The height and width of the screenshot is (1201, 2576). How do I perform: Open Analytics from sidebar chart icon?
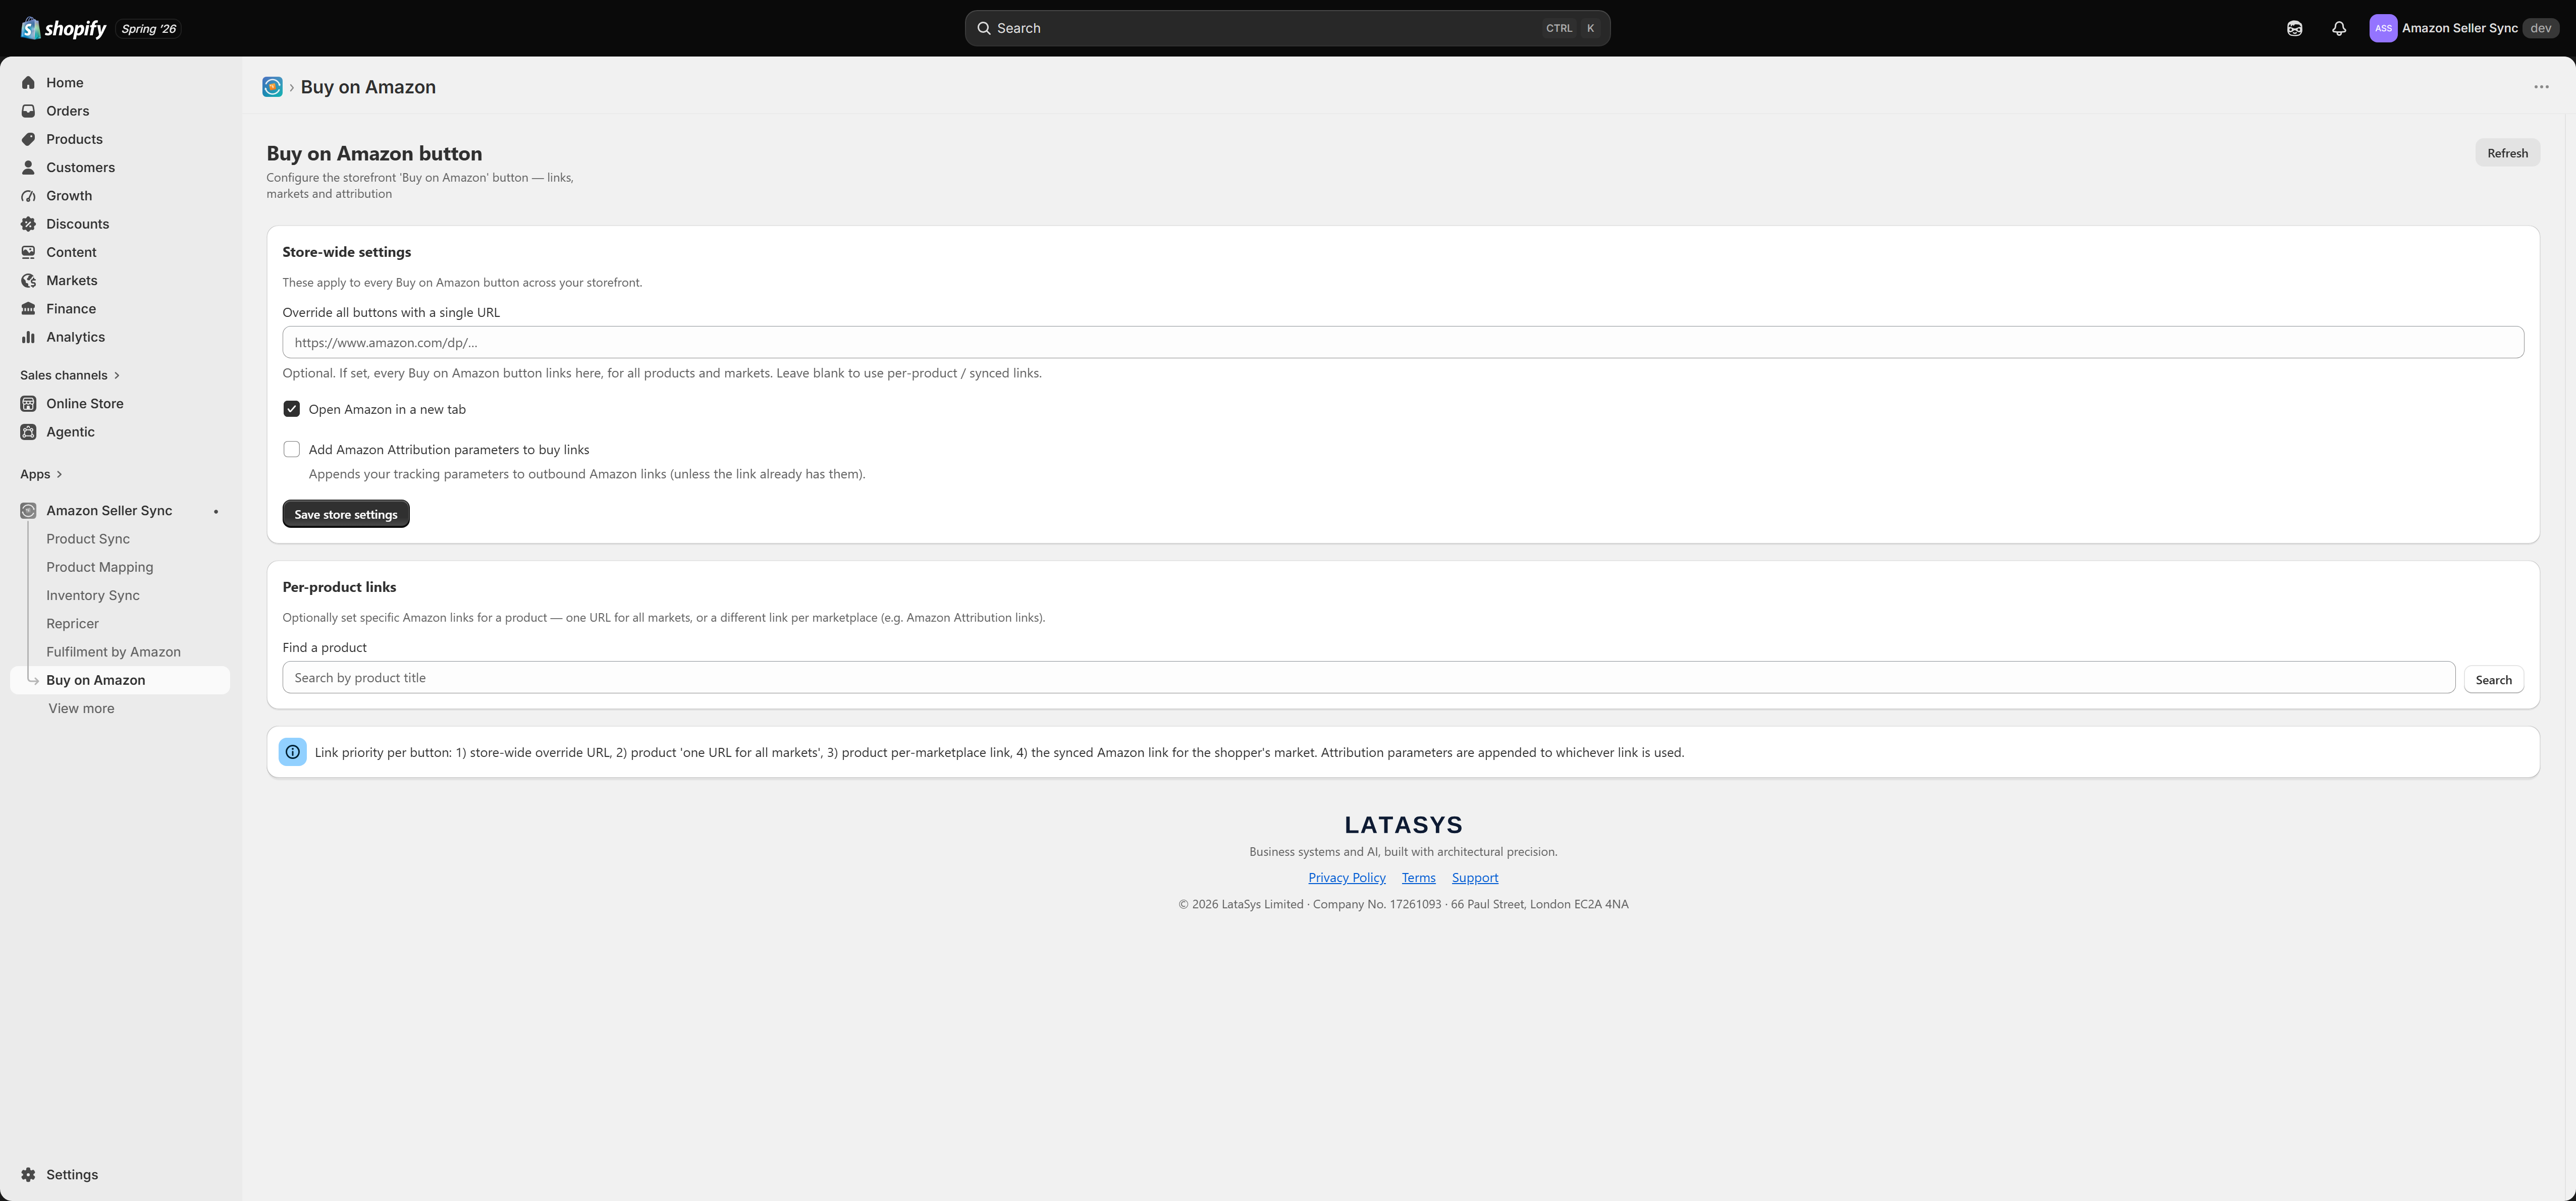[x=28, y=337]
